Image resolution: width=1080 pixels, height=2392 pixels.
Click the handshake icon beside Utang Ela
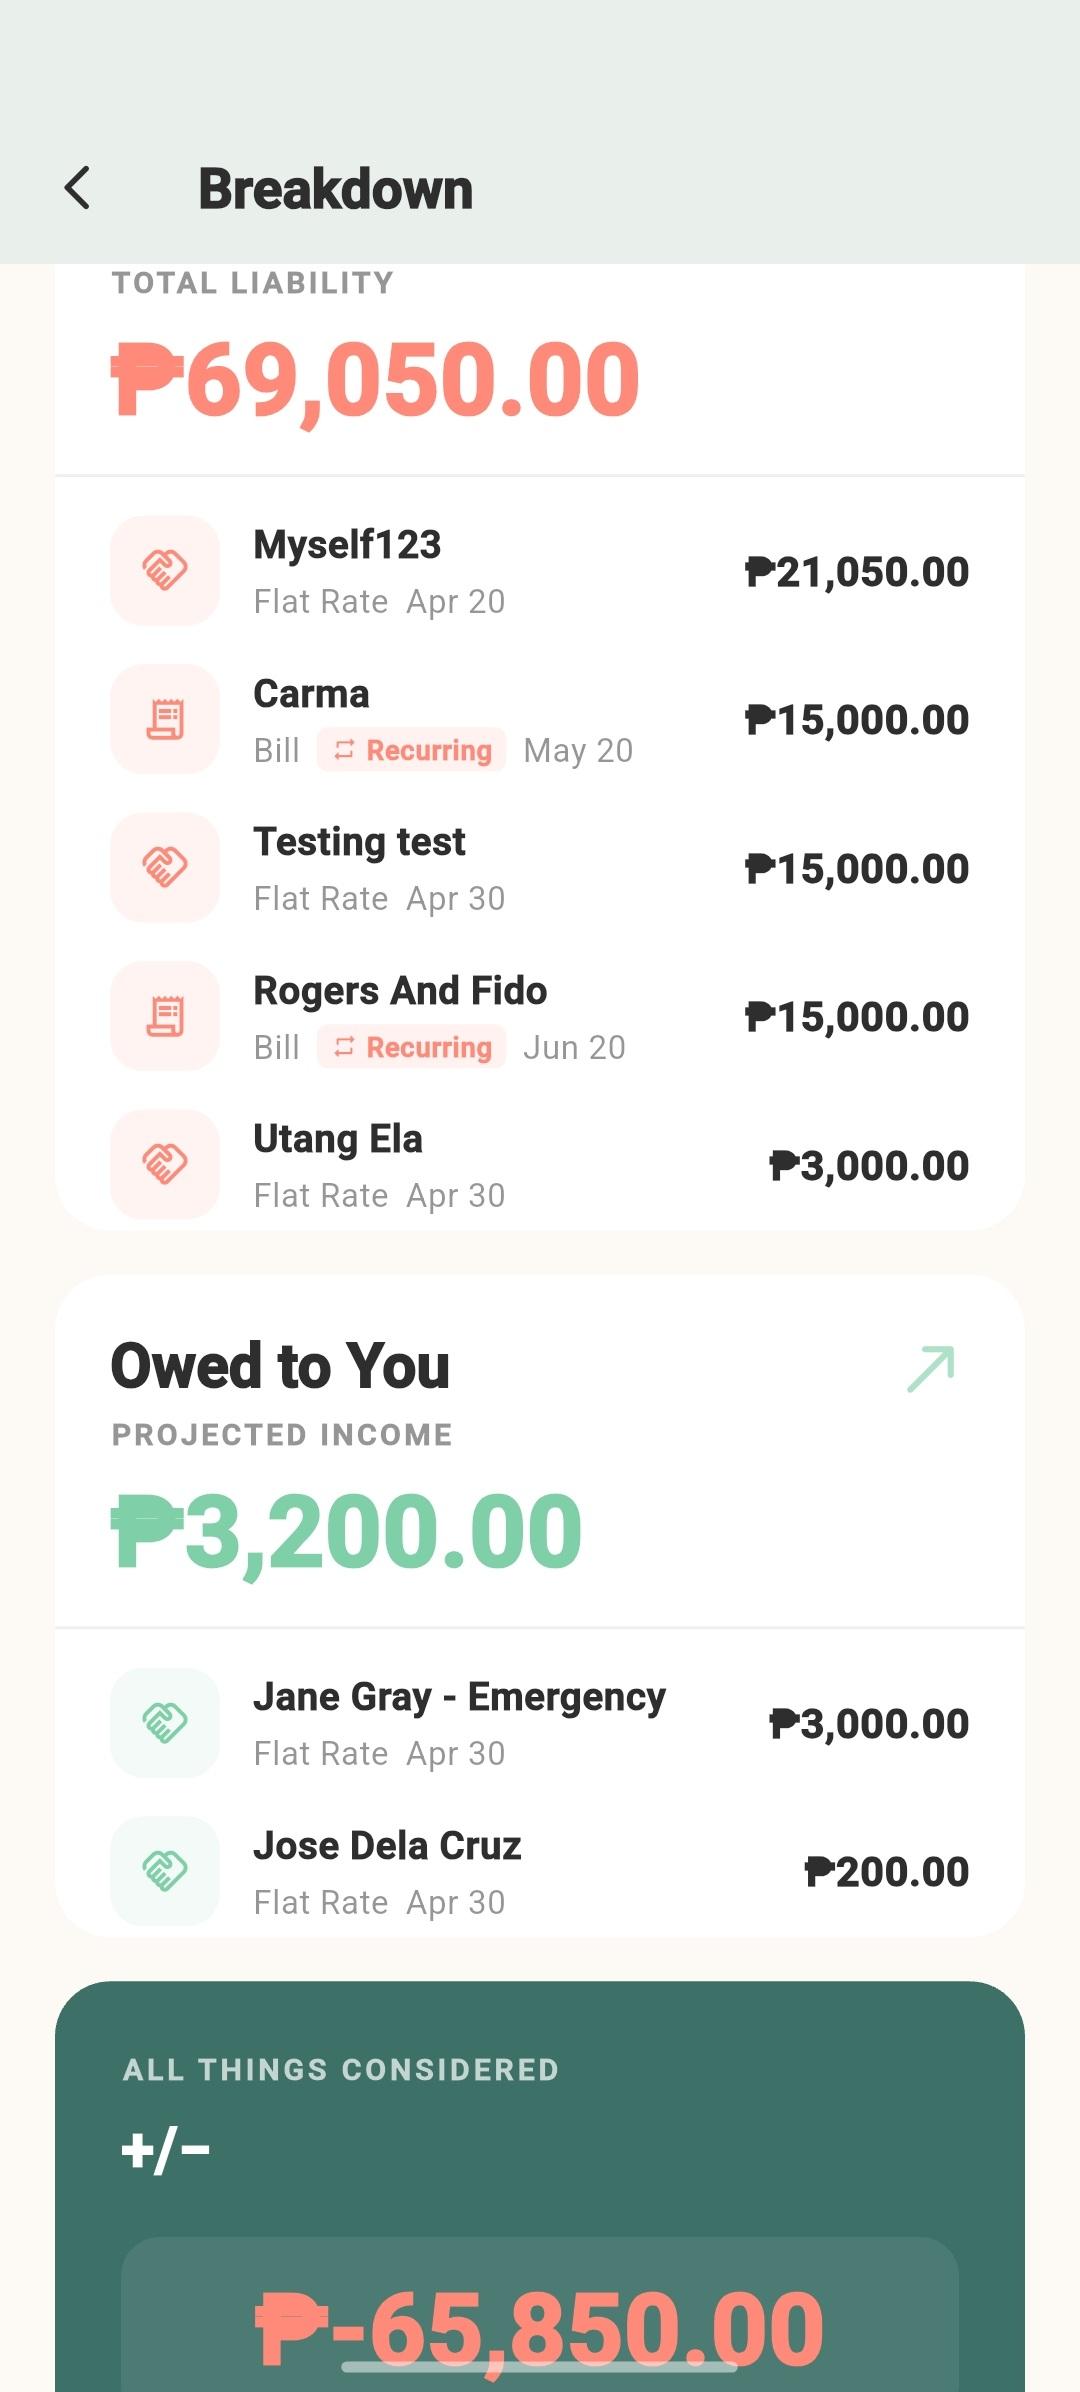[165, 1164]
